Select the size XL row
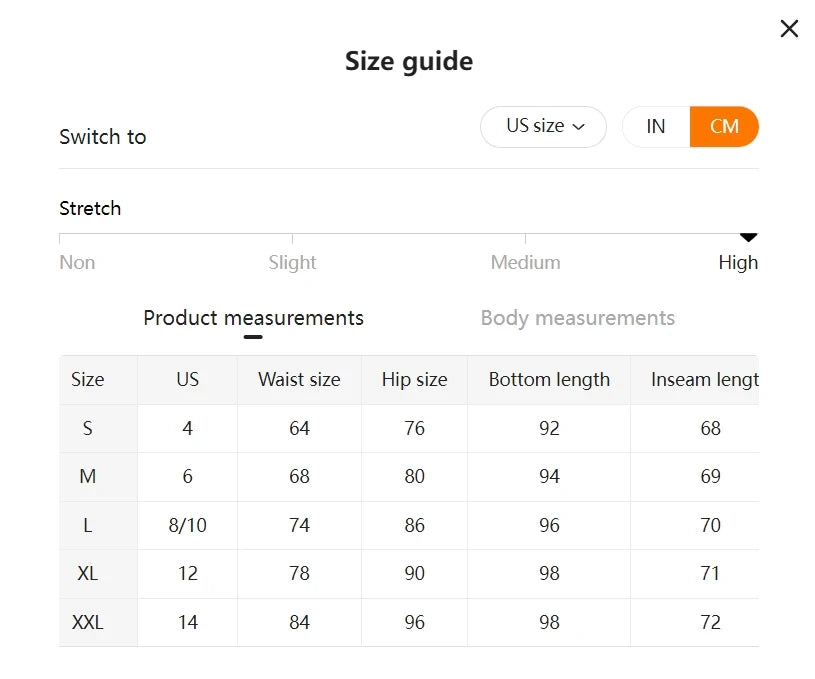The height and width of the screenshot is (679, 815). (88, 574)
